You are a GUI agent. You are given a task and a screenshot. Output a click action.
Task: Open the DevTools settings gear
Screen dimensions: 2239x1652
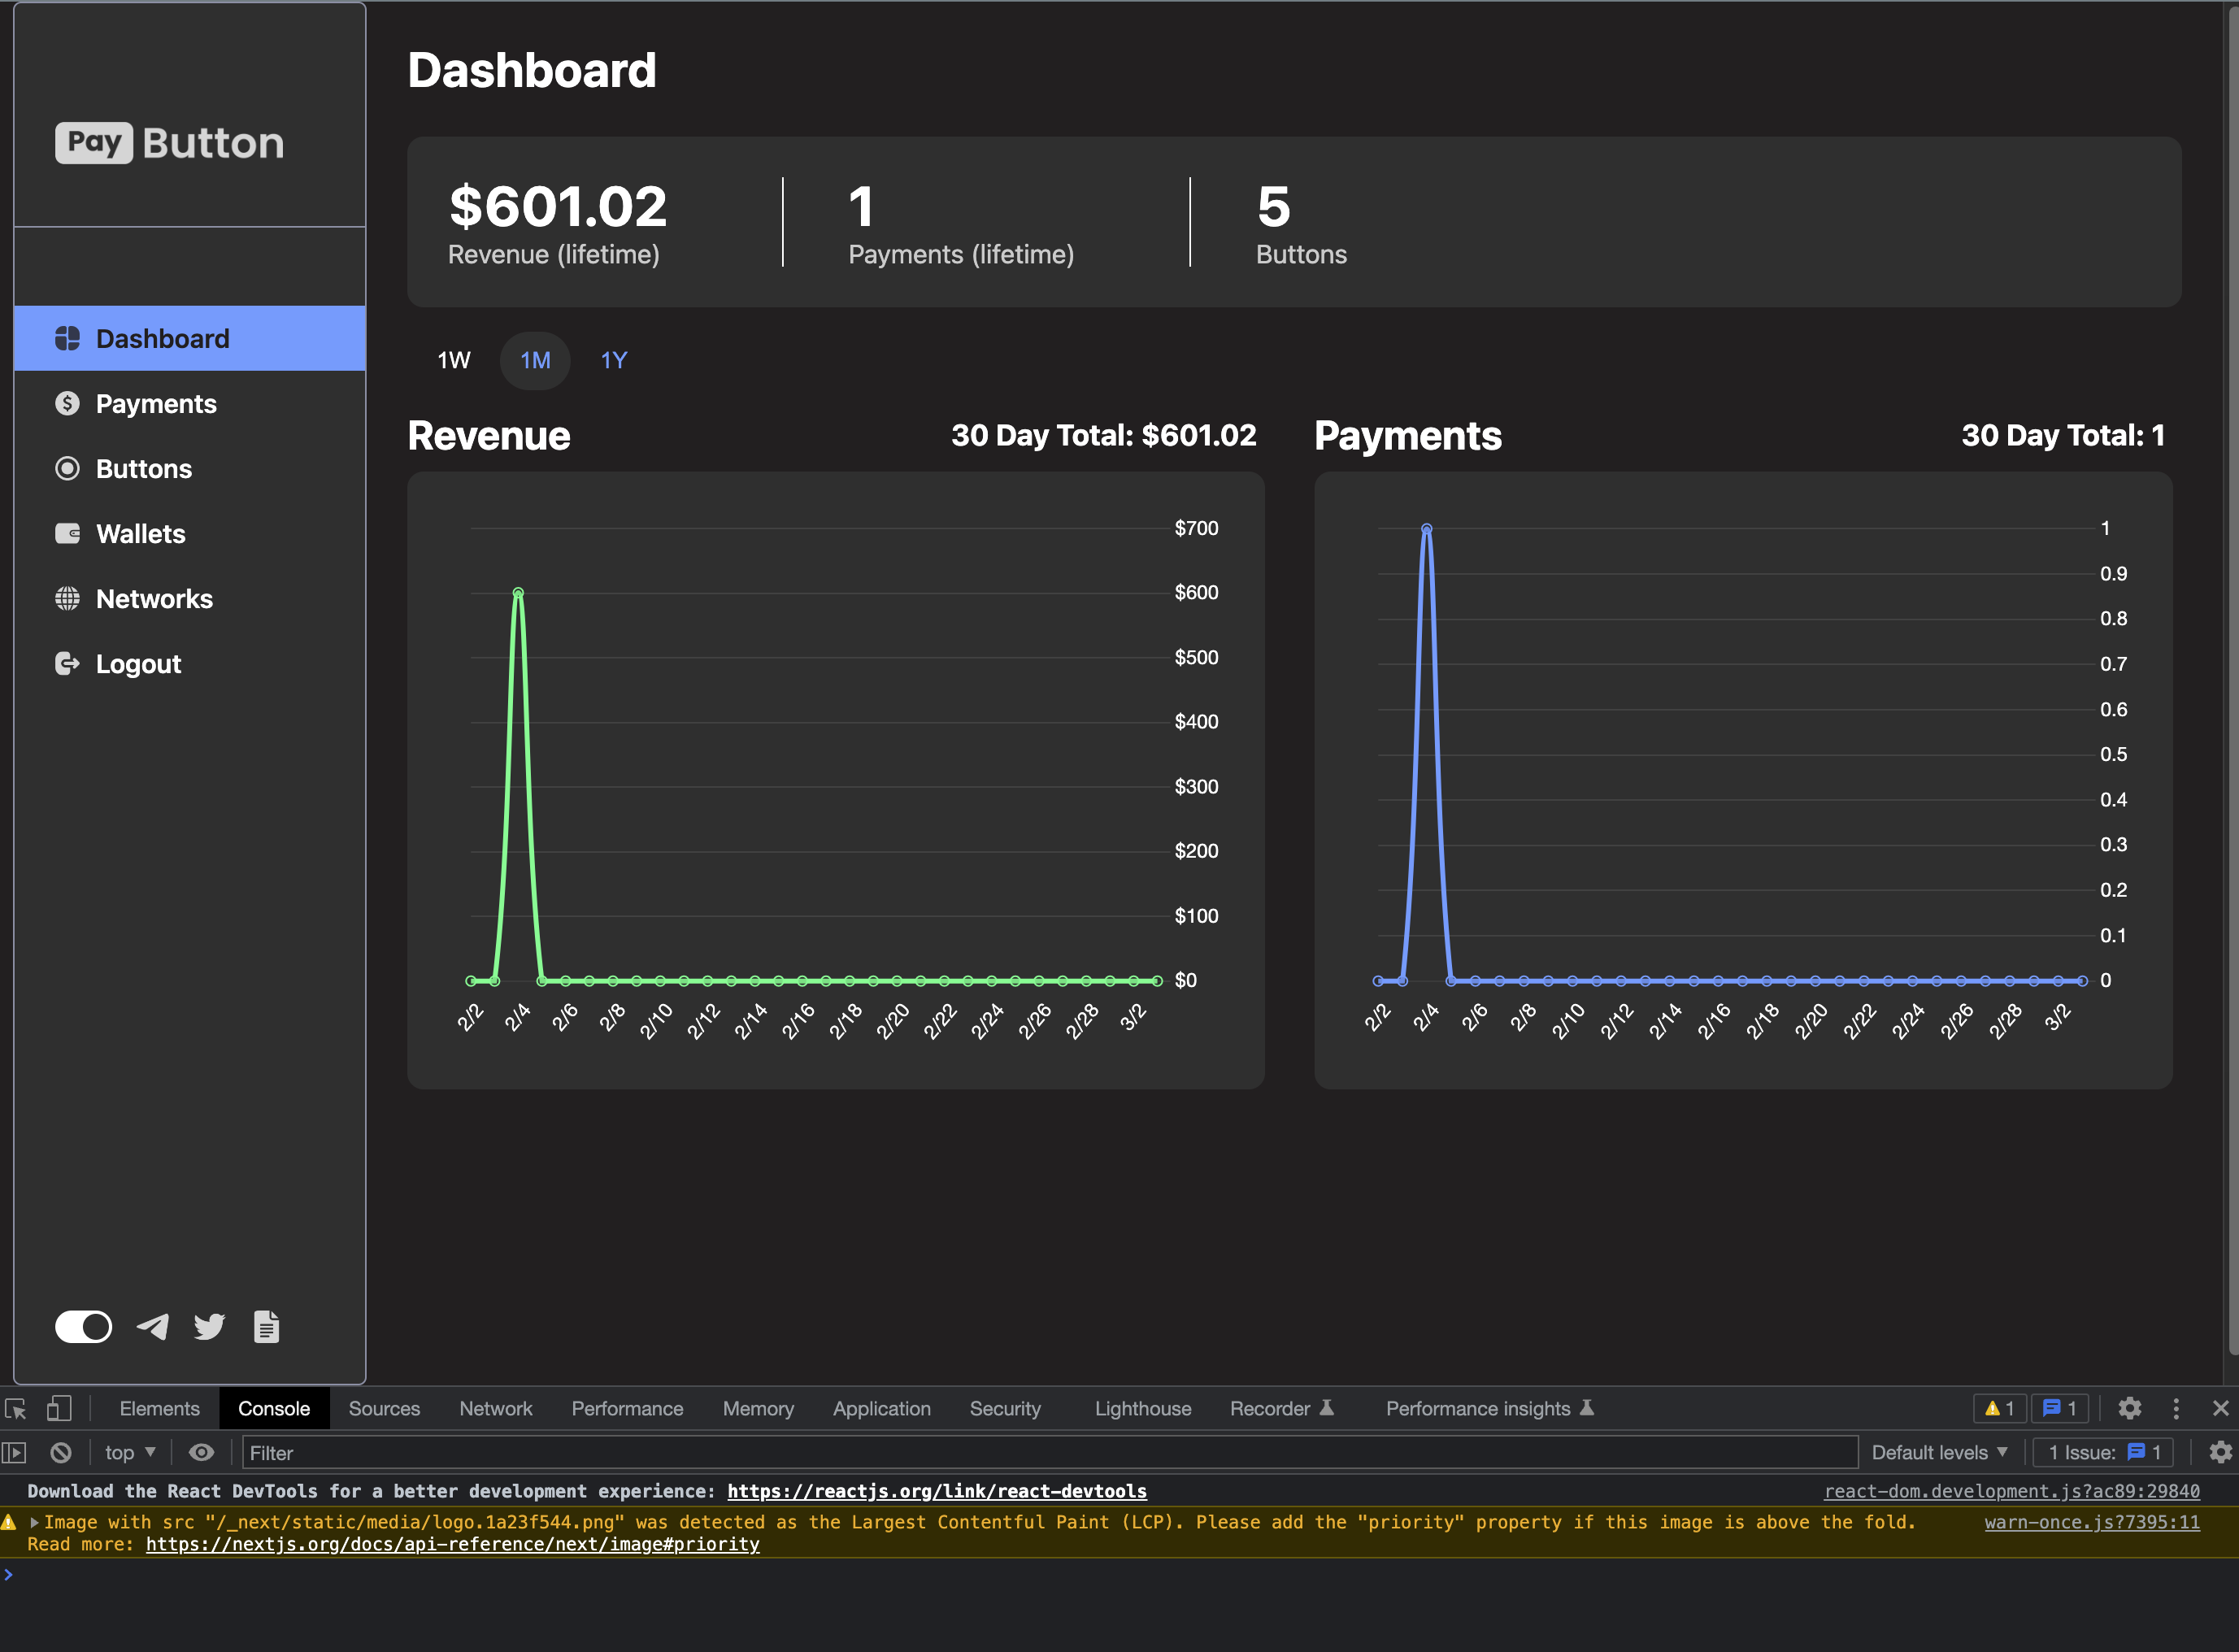[2129, 1408]
